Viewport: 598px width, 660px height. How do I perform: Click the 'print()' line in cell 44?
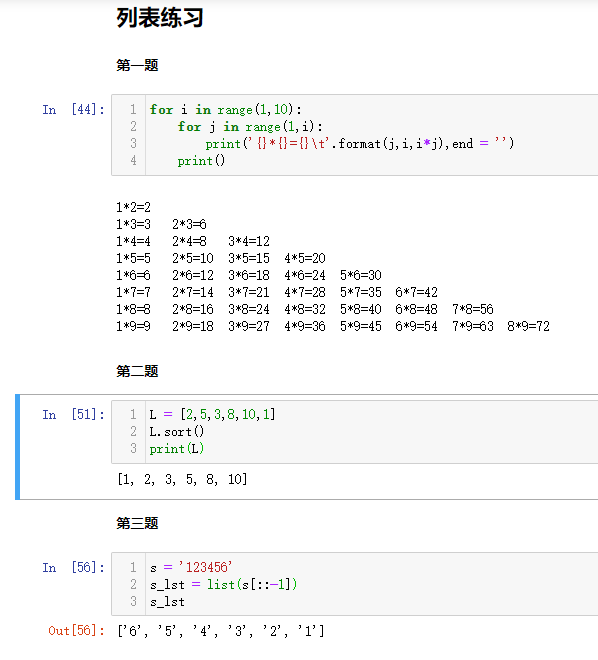(x=201, y=161)
